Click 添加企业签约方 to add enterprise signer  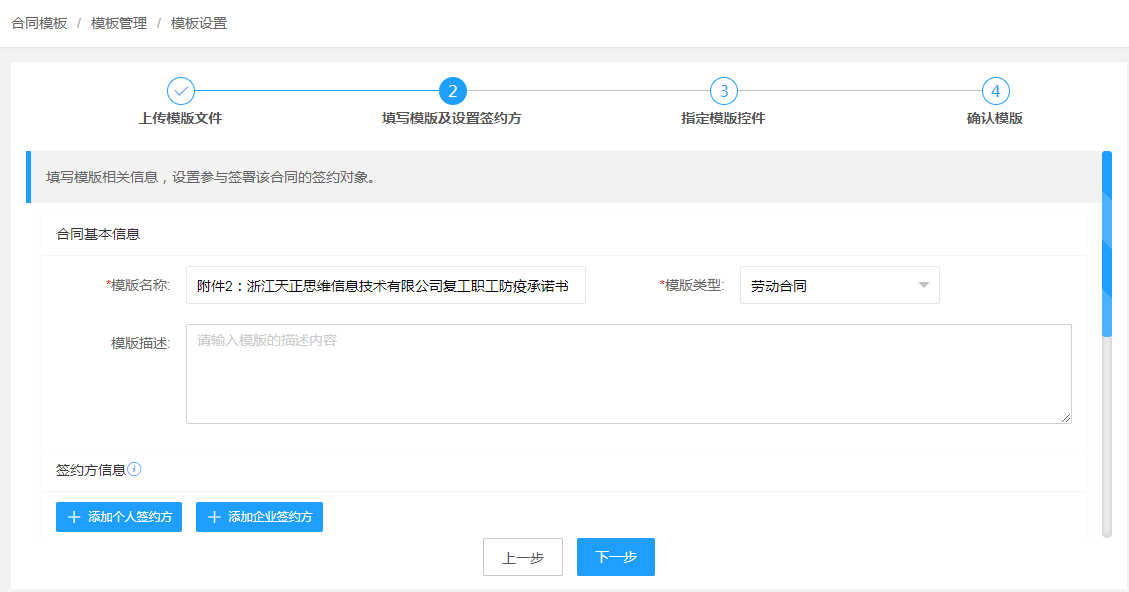coord(259,517)
